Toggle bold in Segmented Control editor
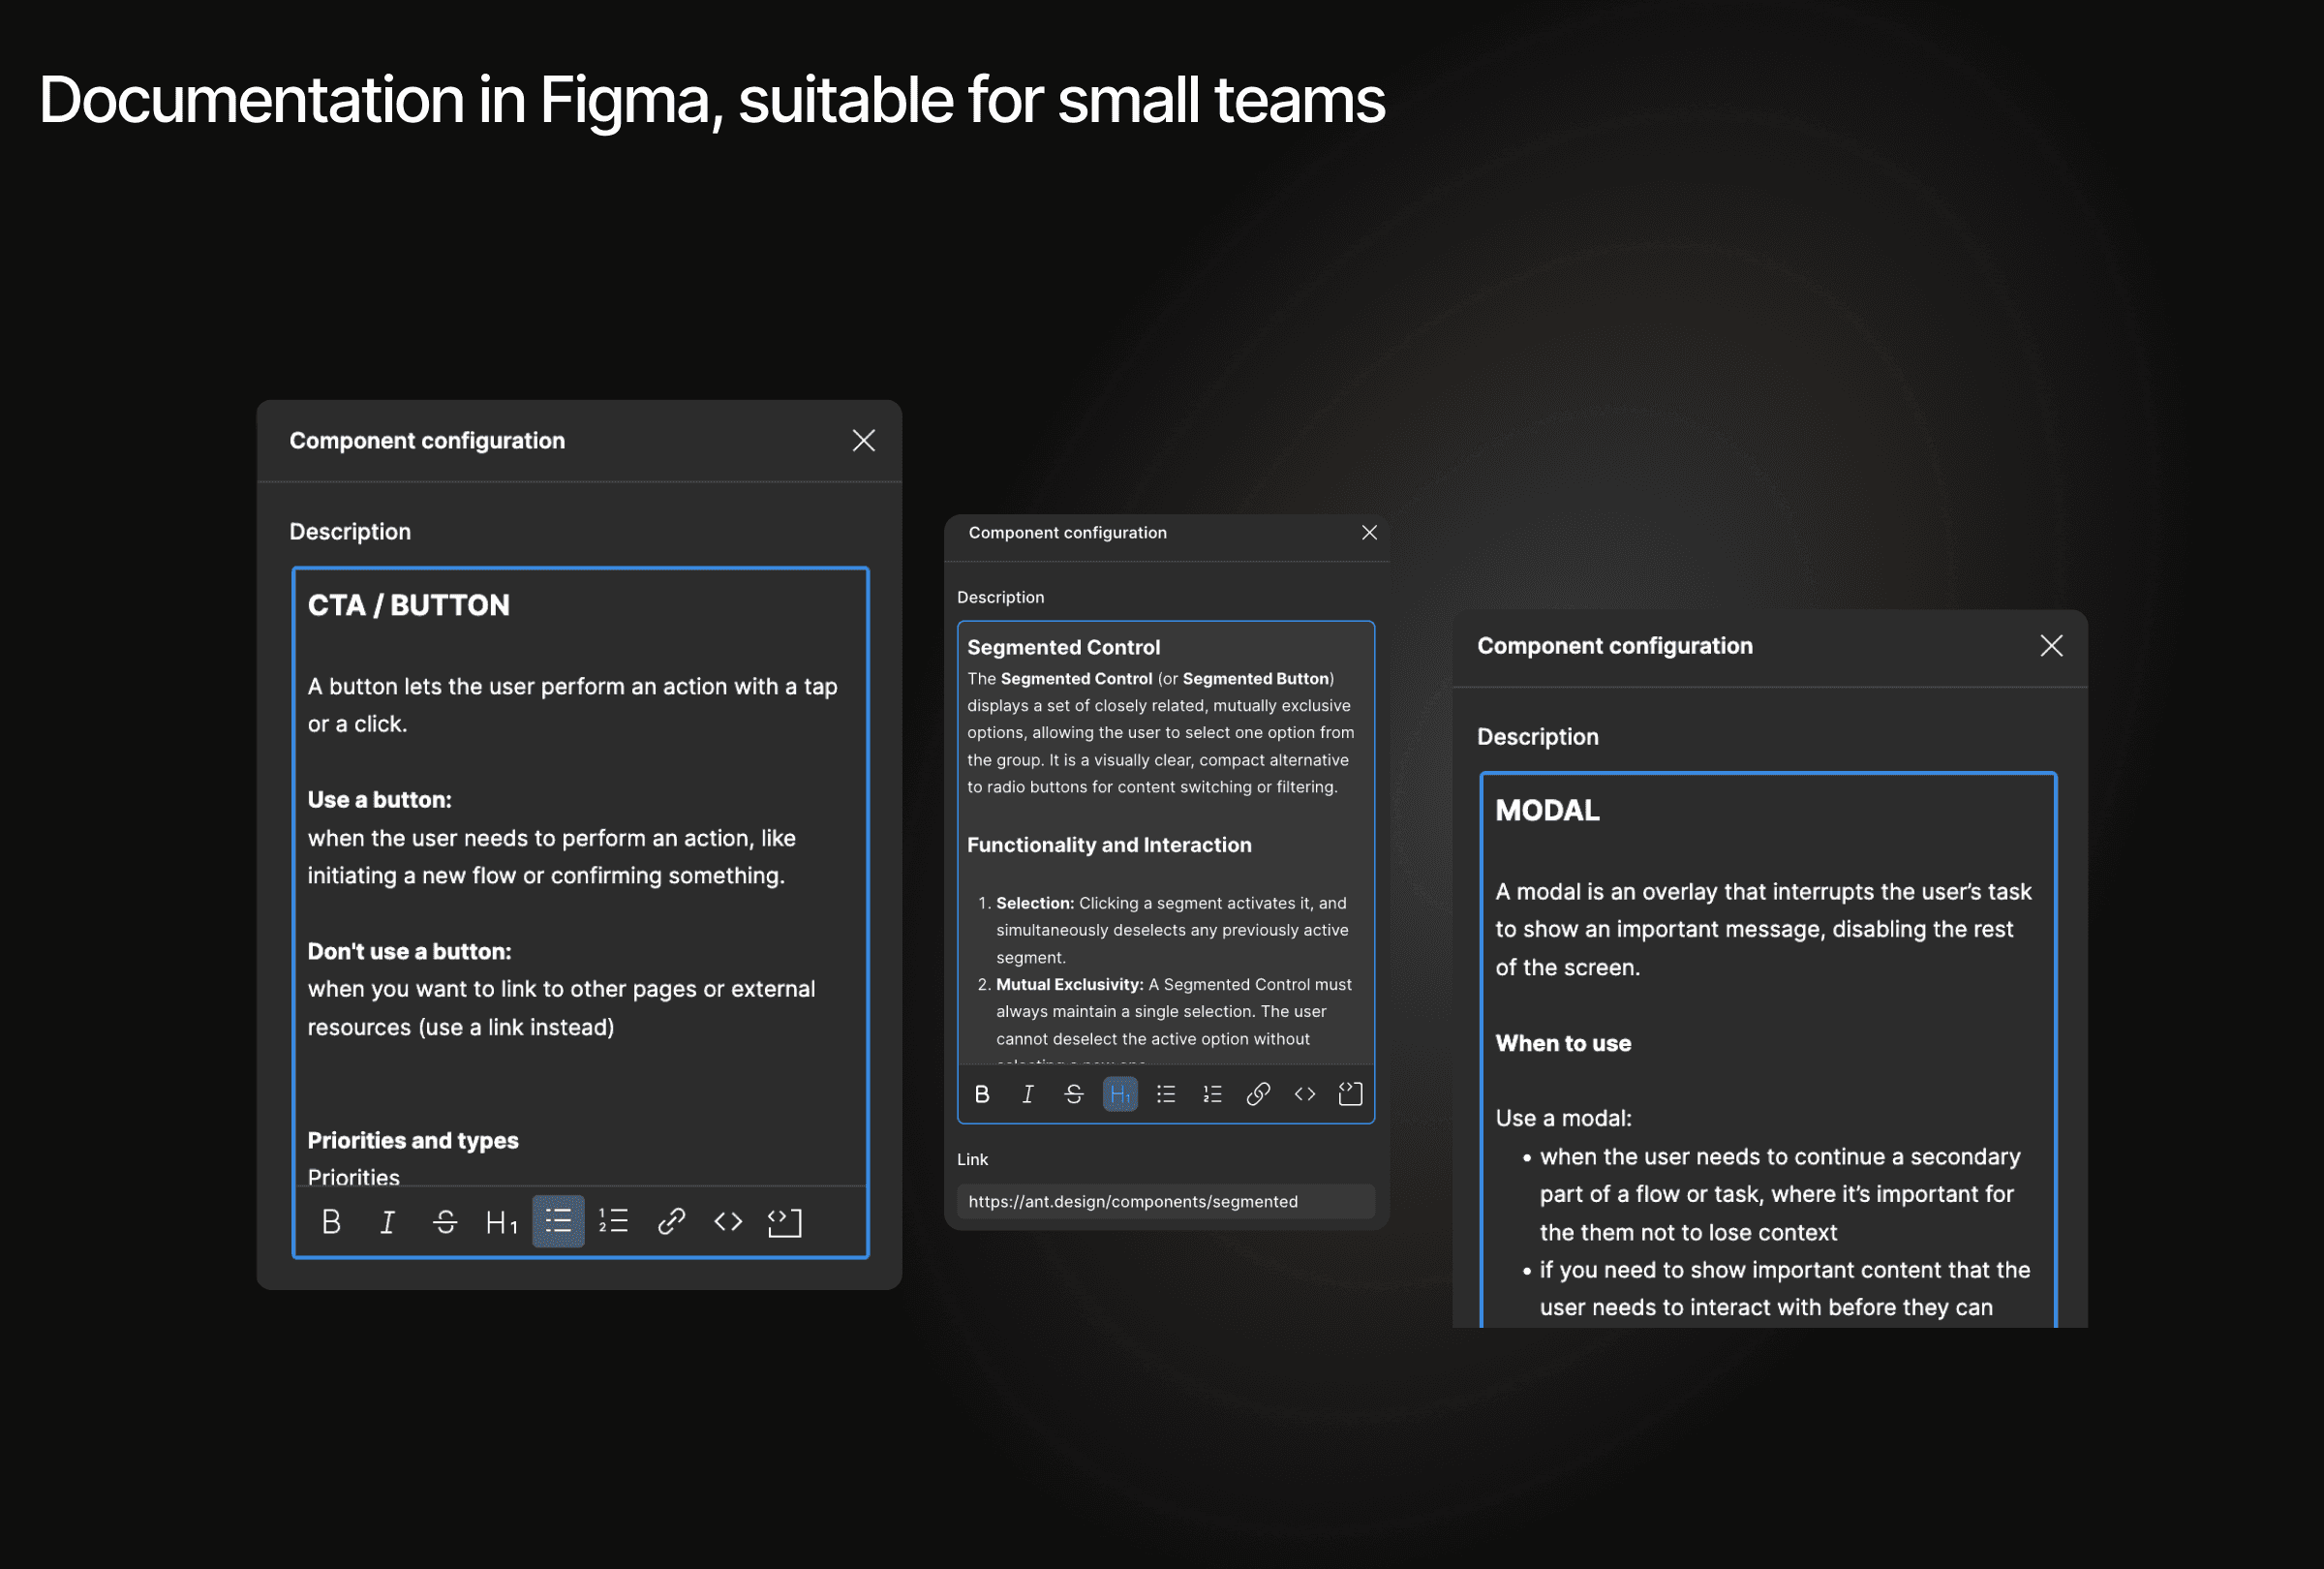Image resolution: width=2324 pixels, height=1569 pixels. [x=982, y=1094]
